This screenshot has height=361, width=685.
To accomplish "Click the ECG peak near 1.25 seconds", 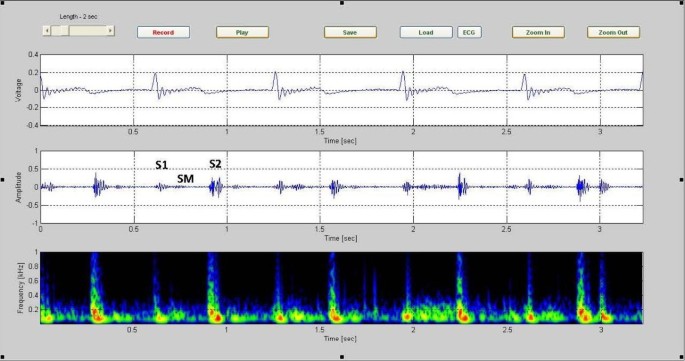I will 275,80.
